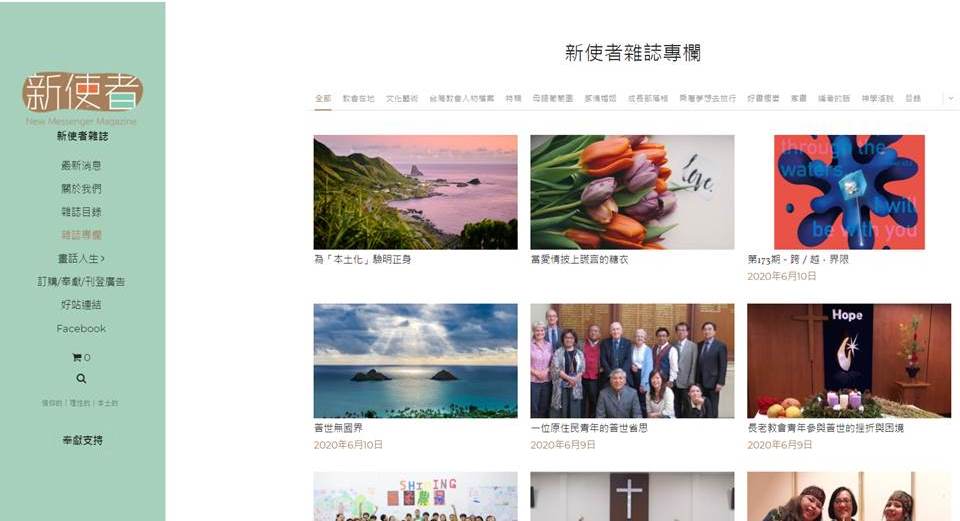Screen dimensions: 960x521
Task: Go to 最新消息 in the sidebar
Action: [x=81, y=165]
